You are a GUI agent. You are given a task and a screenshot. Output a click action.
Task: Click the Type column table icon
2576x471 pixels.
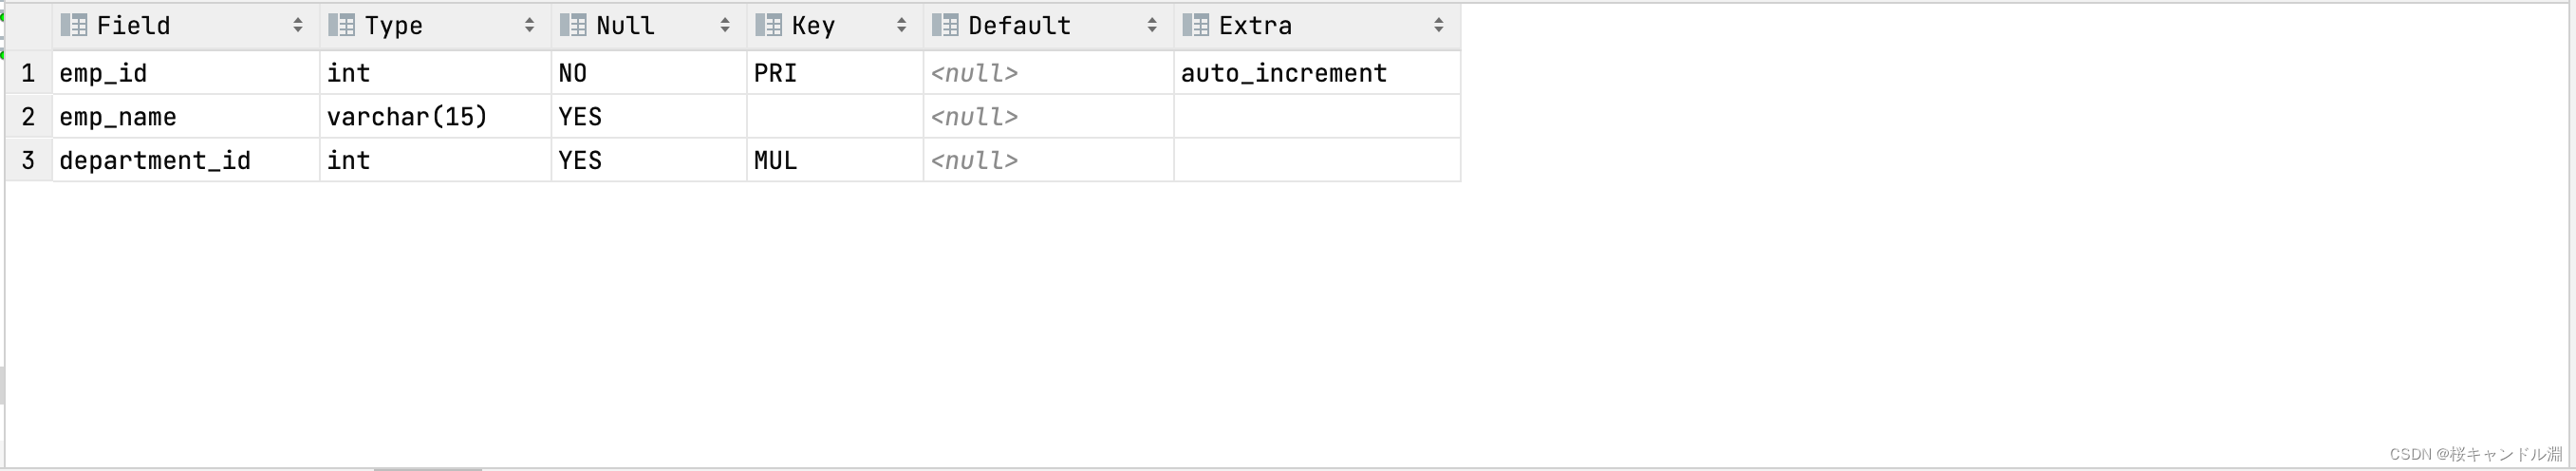point(342,25)
